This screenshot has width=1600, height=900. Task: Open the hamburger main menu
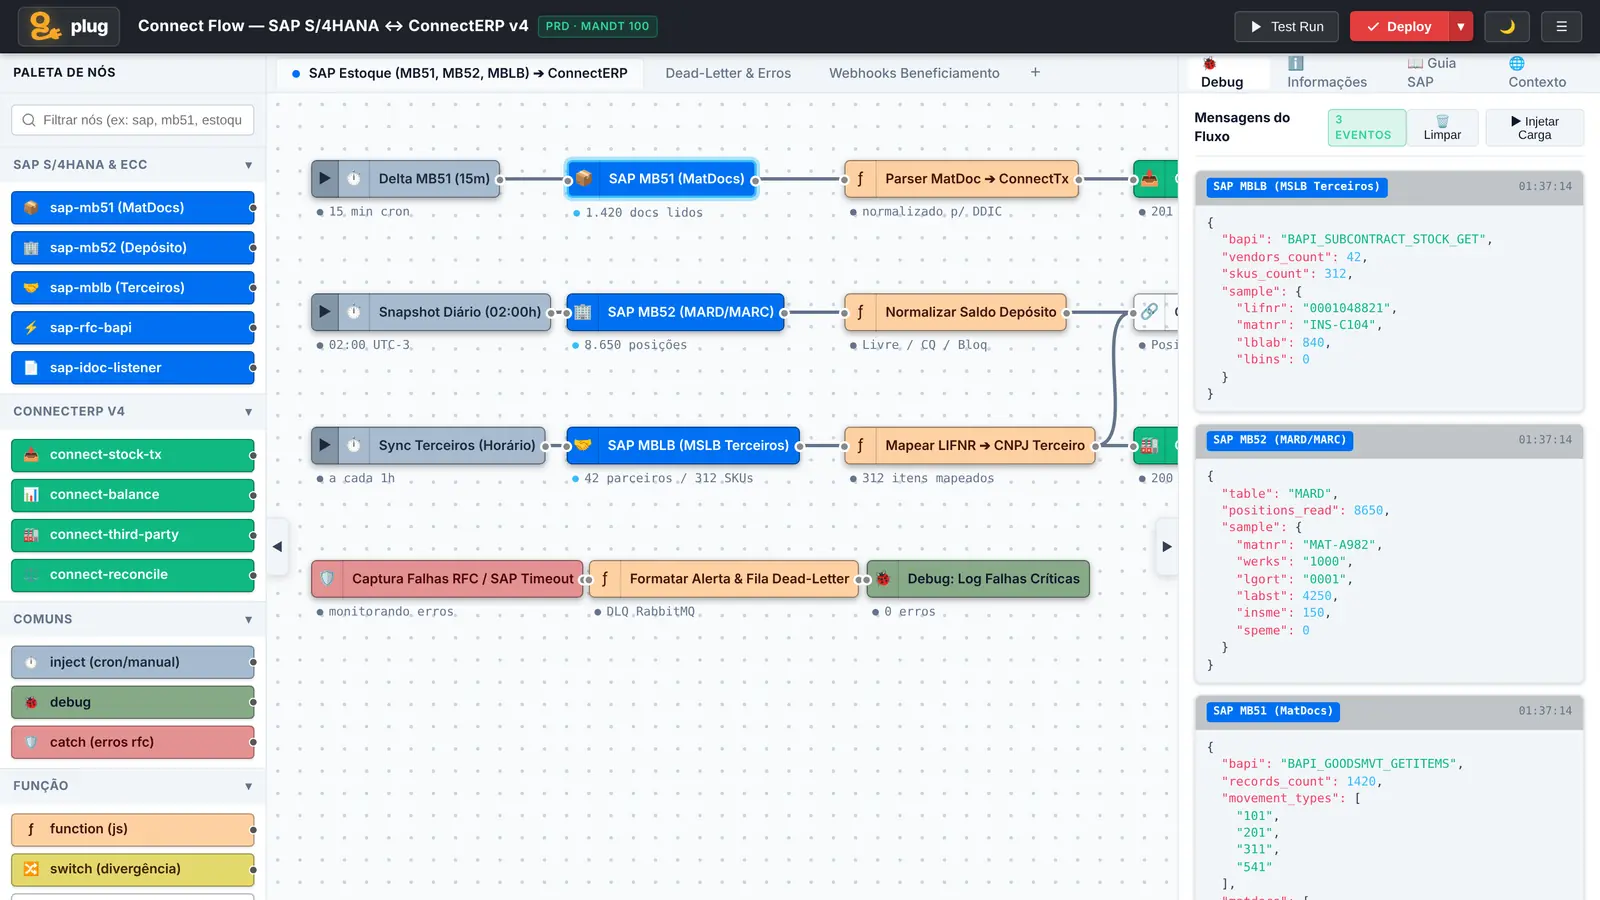(x=1561, y=27)
